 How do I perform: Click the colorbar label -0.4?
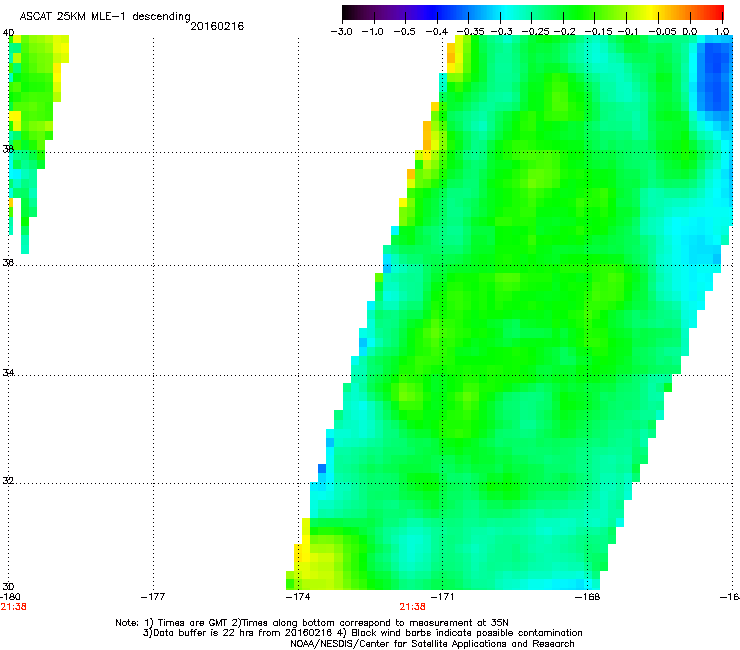click(437, 32)
